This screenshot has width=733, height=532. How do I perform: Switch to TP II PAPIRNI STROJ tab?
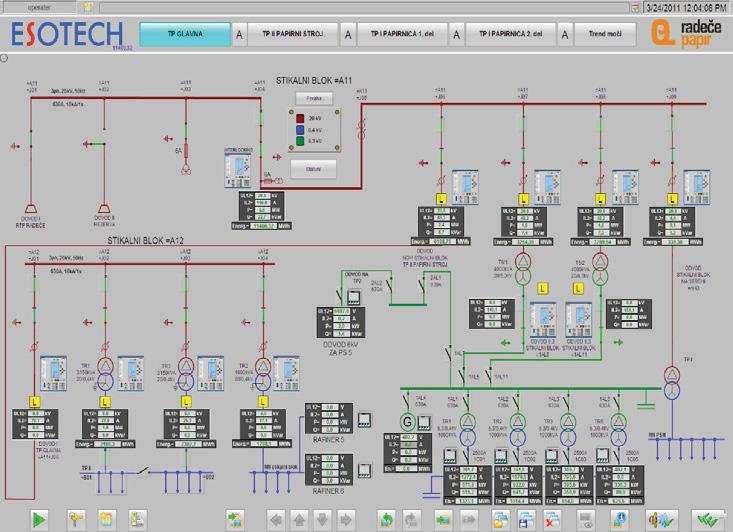293,34
